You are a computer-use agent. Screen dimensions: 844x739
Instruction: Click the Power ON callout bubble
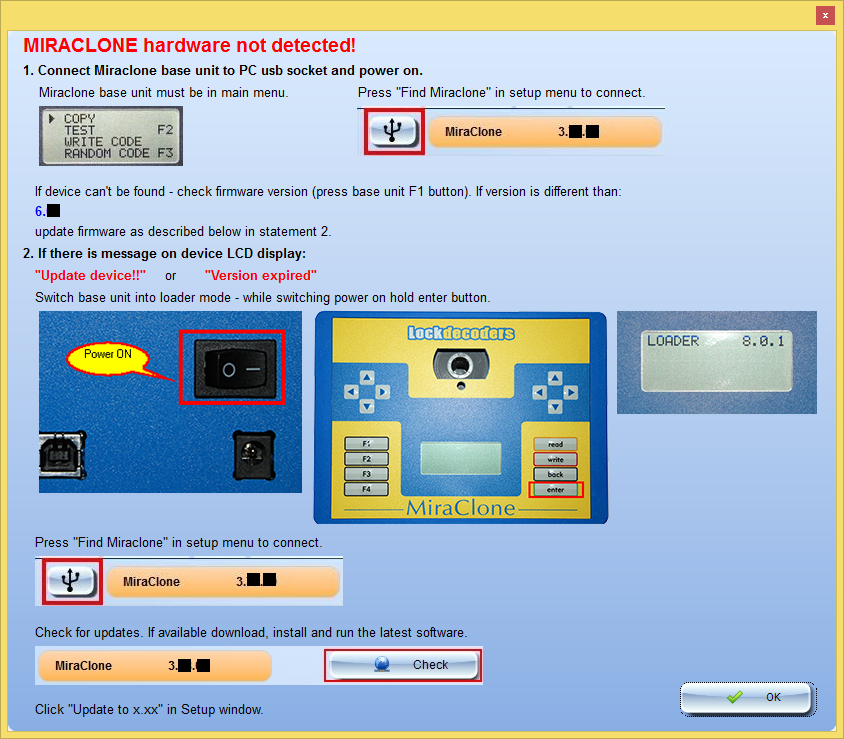pyautogui.click(x=108, y=357)
